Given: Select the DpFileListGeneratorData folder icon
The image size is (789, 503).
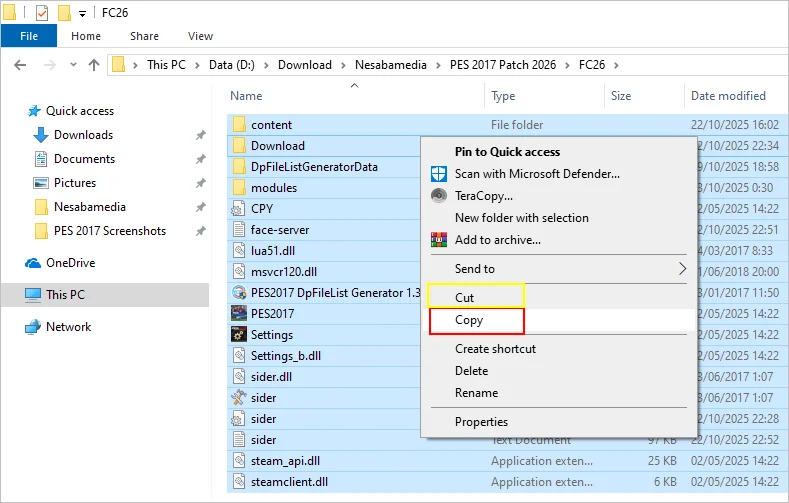Looking at the screenshot, I should (239, 166).
